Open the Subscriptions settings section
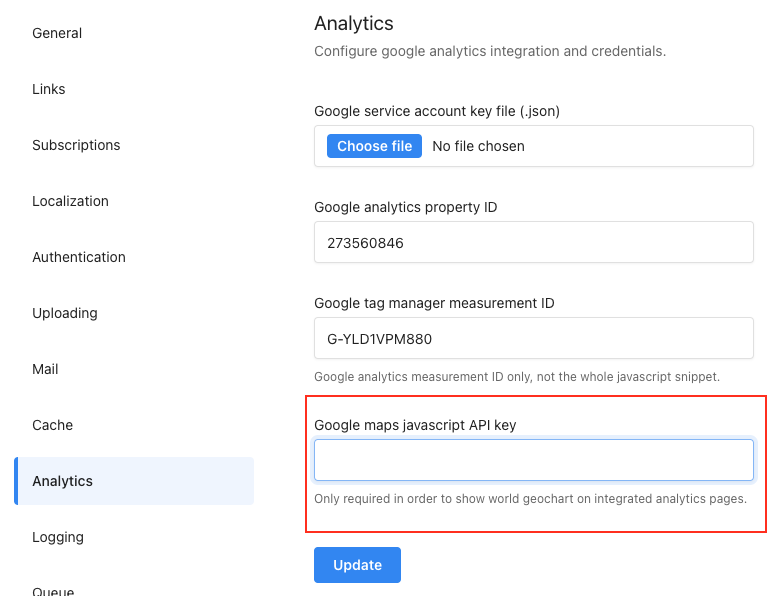The image size is (778, 596). (76, 145)
